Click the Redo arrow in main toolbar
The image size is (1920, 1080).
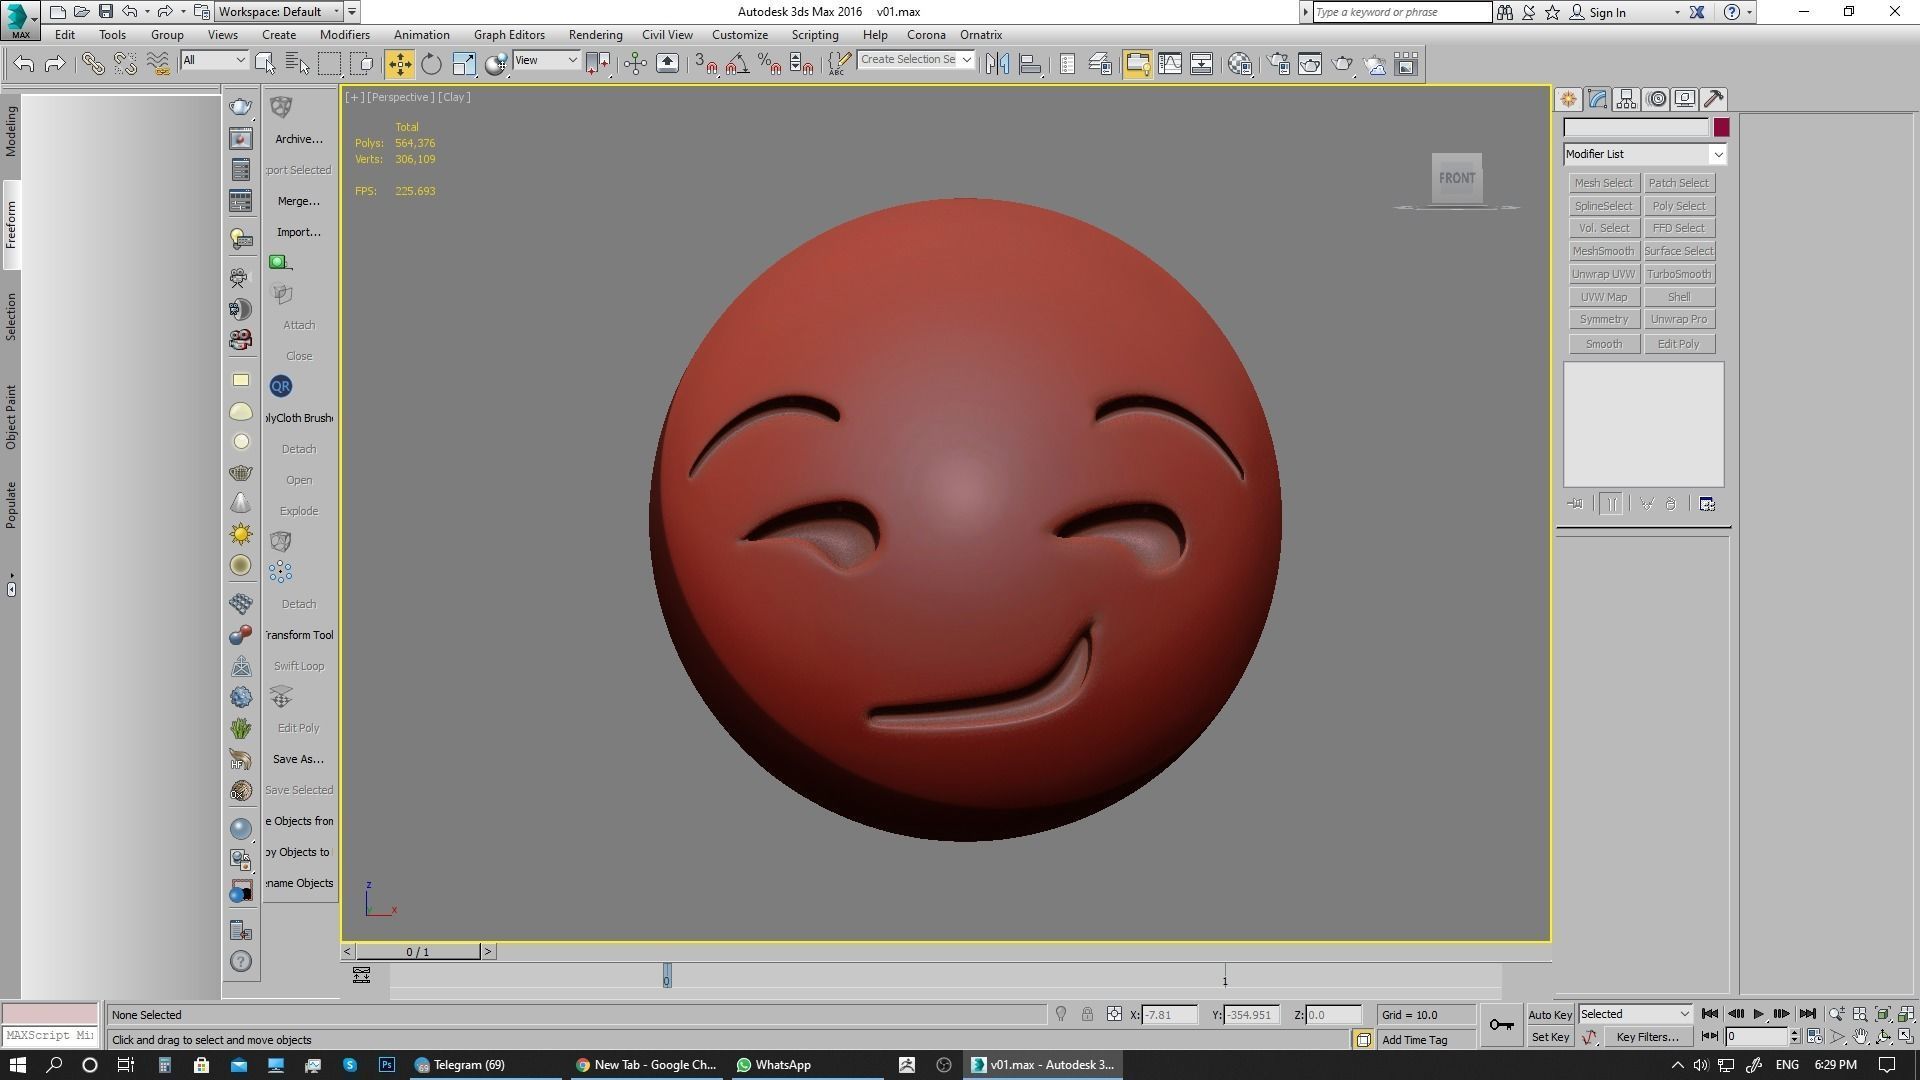click(x=55, y=64)
